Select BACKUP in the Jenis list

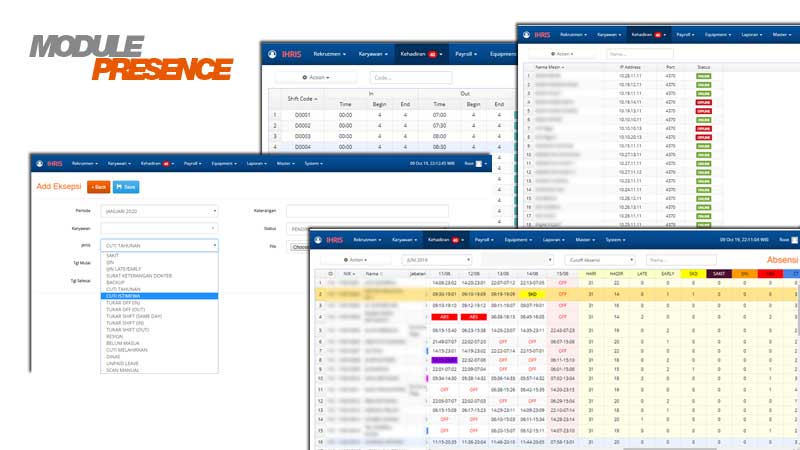tap(159, 282)
